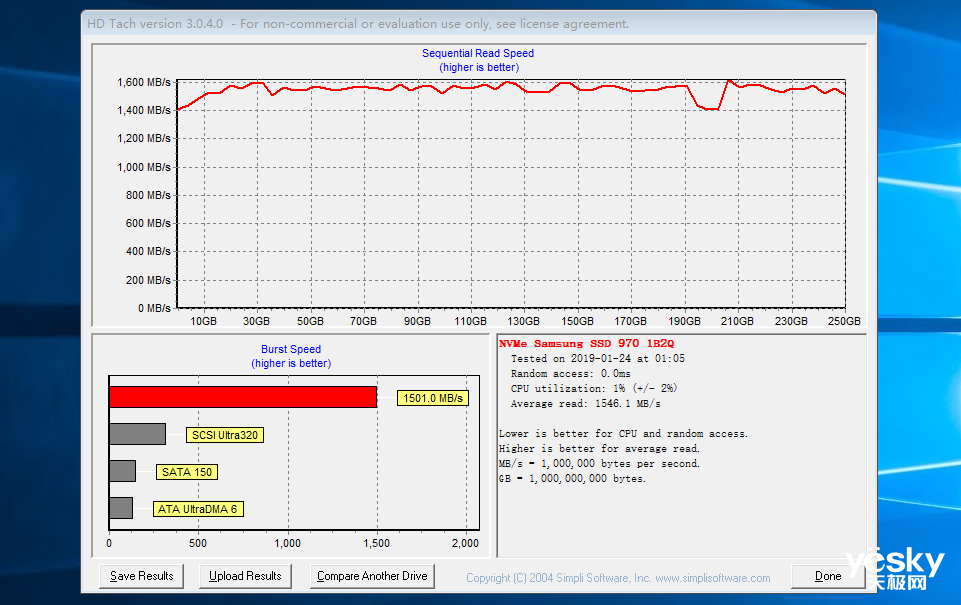Click the "30GB" axis label

coord(256,321)
